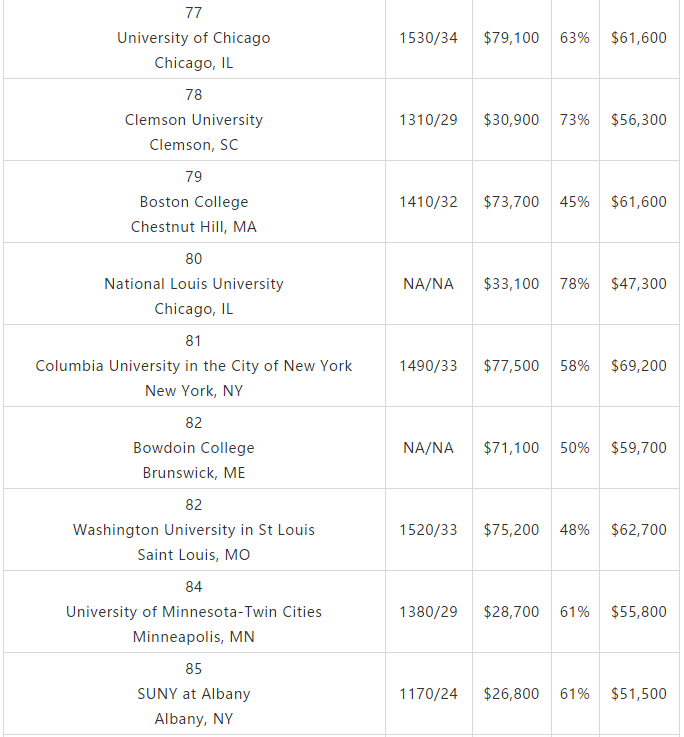Viewport: 684px width, 737px height.
Task: Click the University of Chicago name
Action: (194, 38)
